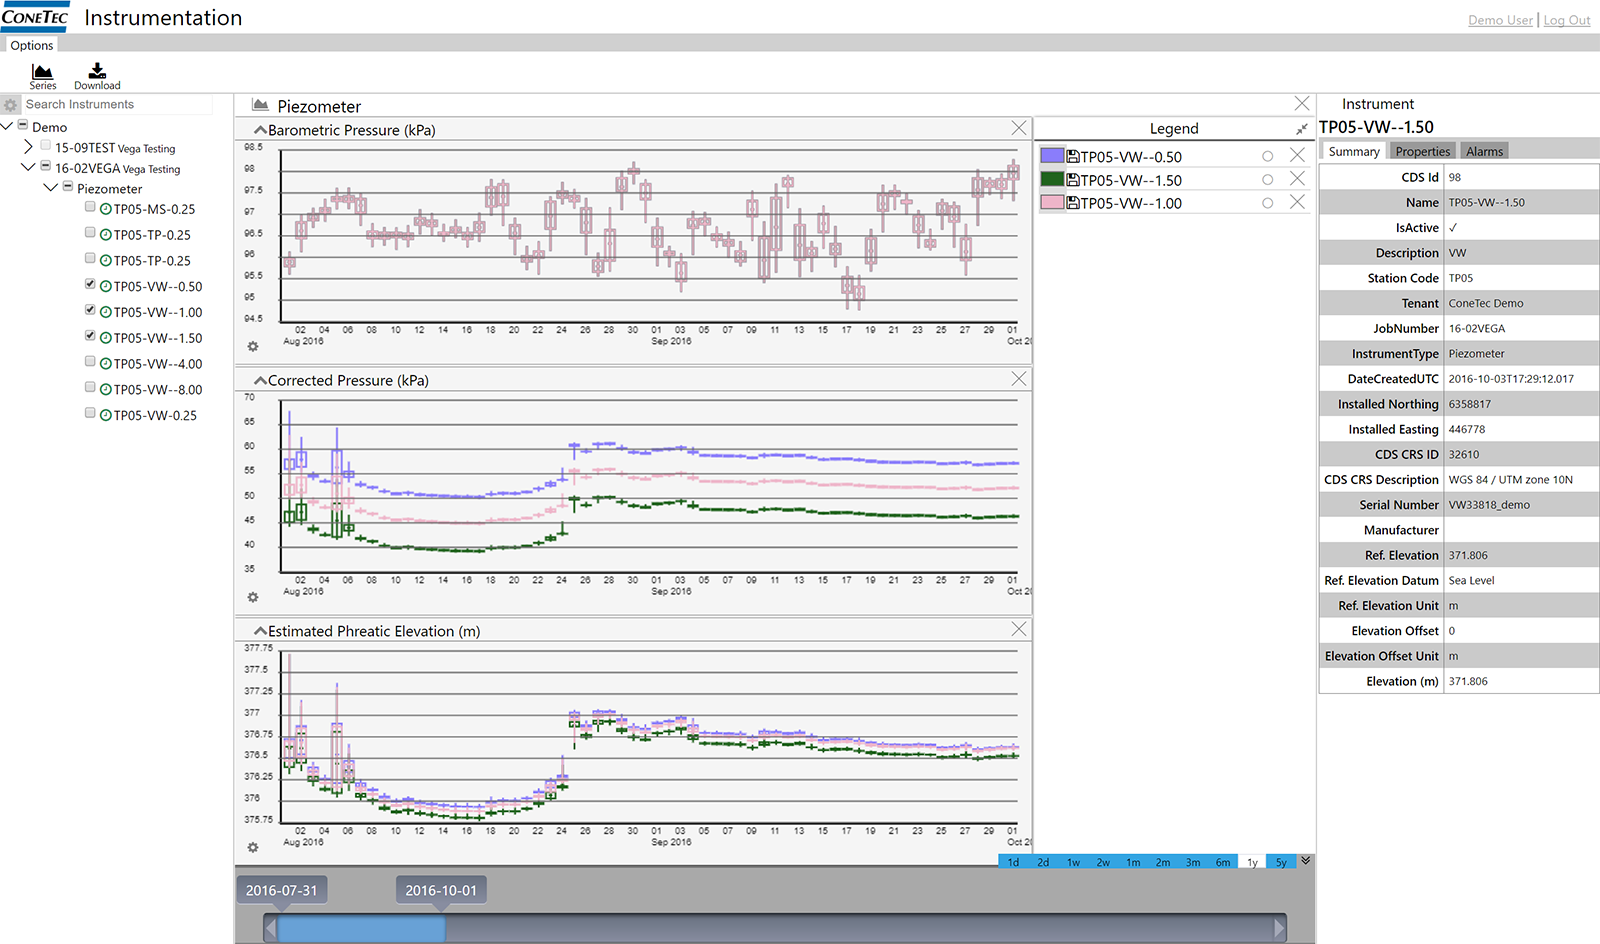The height and width of the screenshot is (944, 1600).
Task: Expand the 15-09TEST Vega Testing node
Action: (28, 147)
